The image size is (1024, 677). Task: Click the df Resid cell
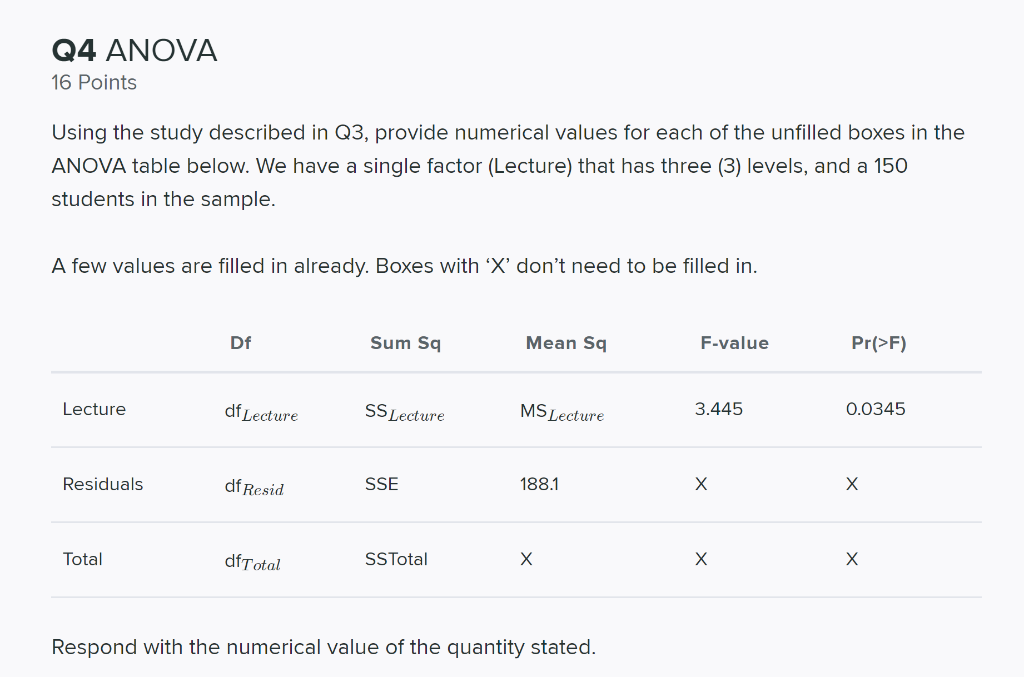[x=254, y=487]
